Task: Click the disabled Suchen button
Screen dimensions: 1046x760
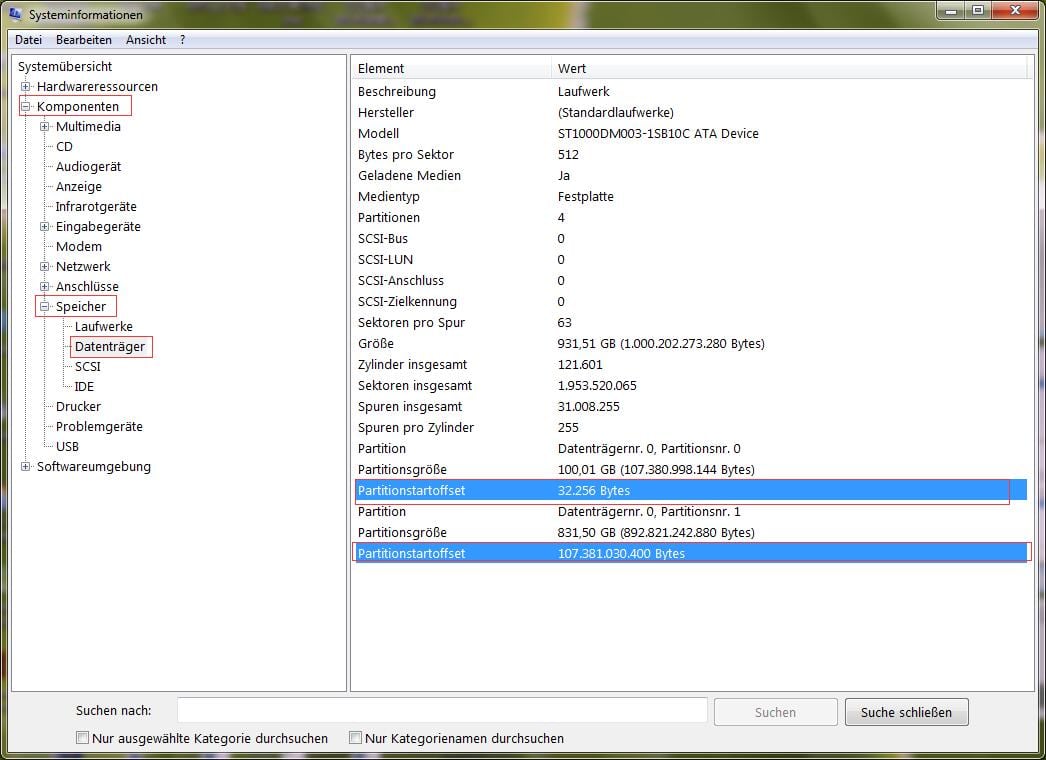Action: pos(775,711)
